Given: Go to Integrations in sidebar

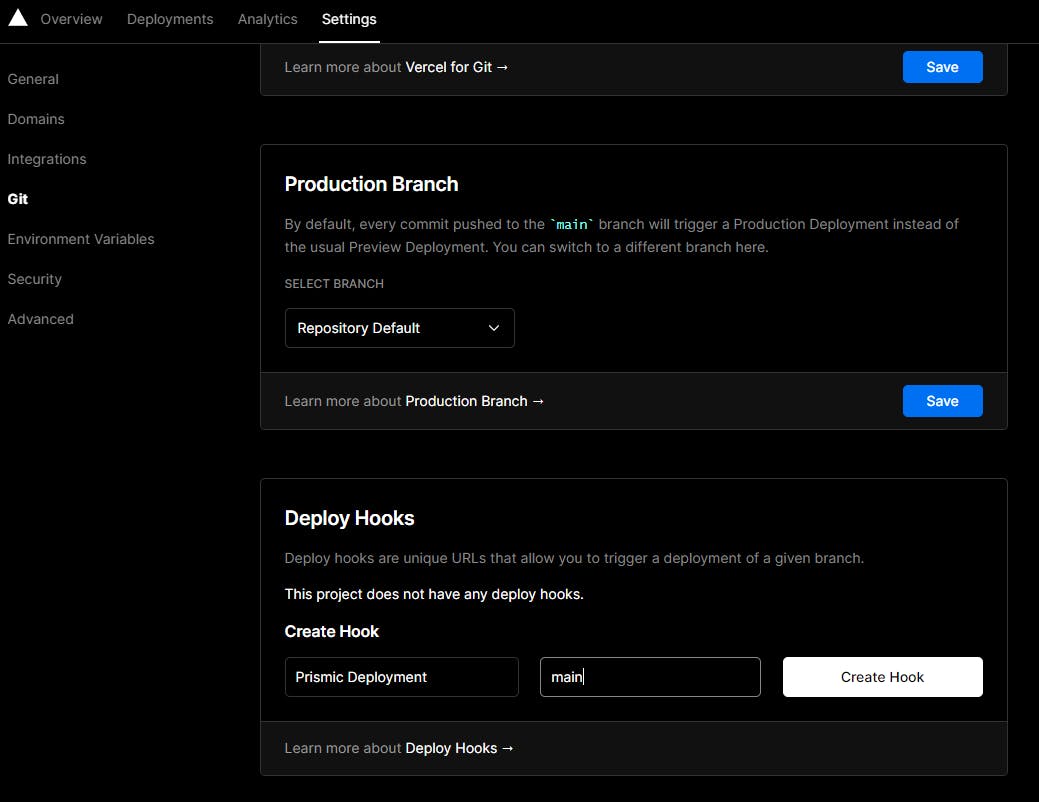Looking at the screenshot, I should click(x=47, y=159).
